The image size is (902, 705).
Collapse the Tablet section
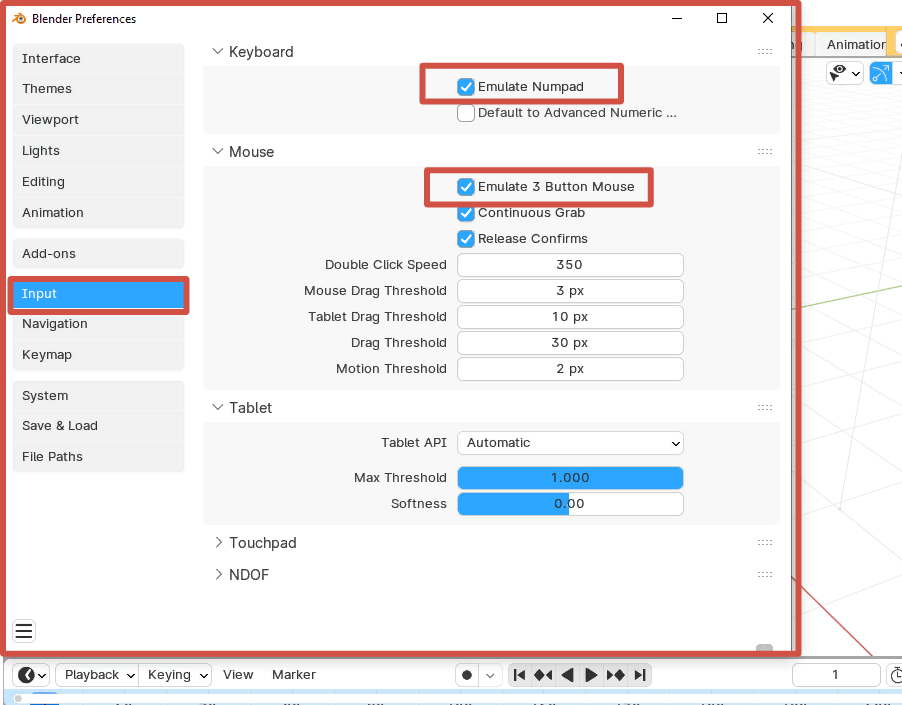(217, 408)
